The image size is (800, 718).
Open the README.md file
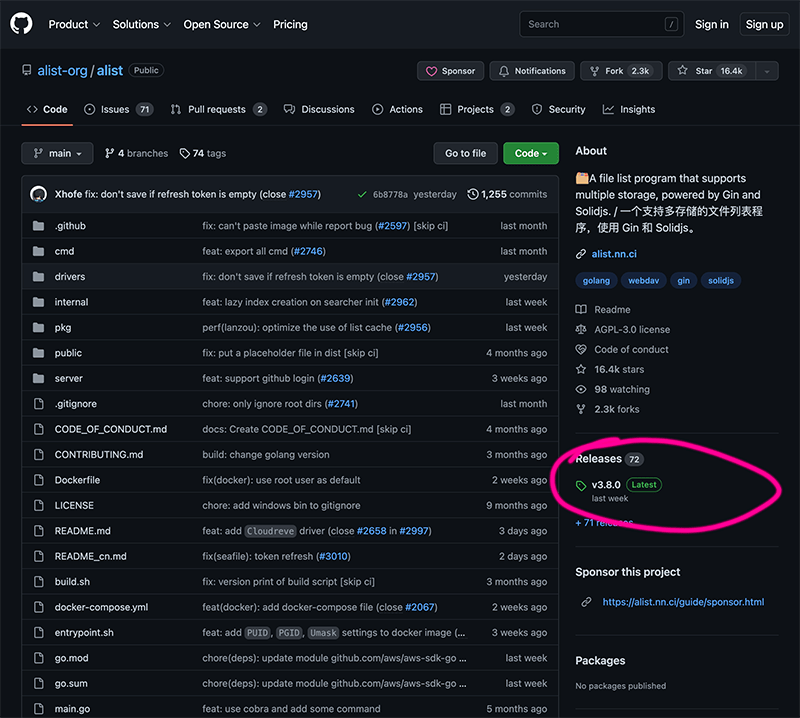[82, 531]
